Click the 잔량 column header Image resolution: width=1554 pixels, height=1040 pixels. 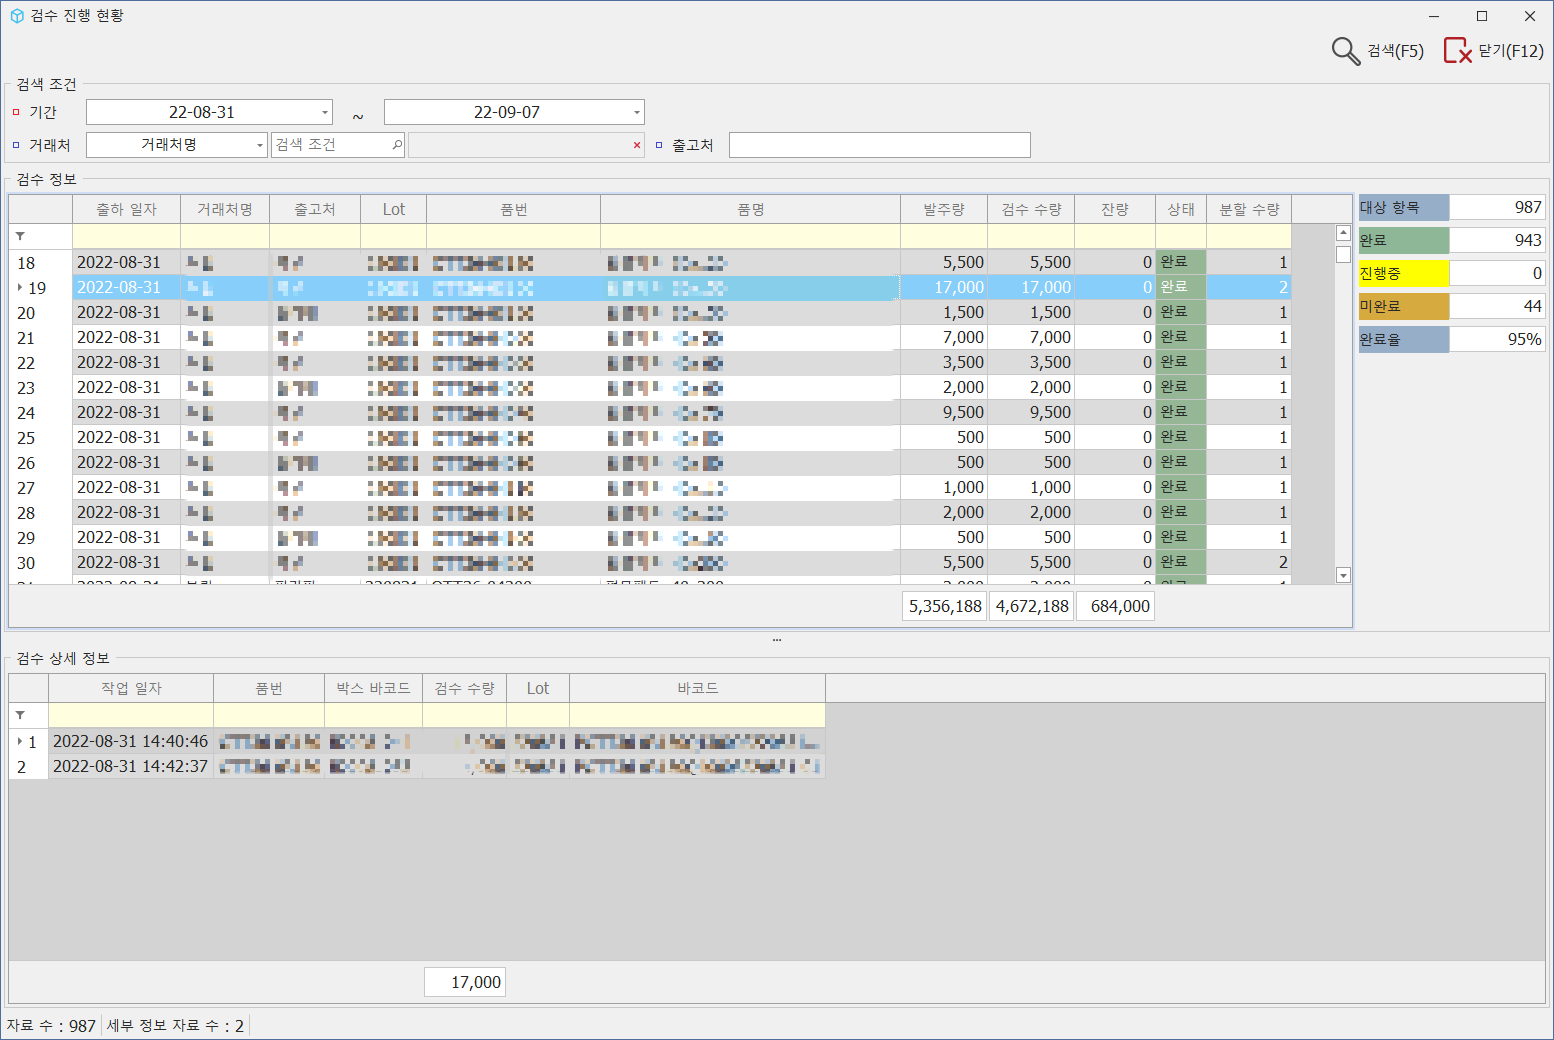tap(1114, 209)
